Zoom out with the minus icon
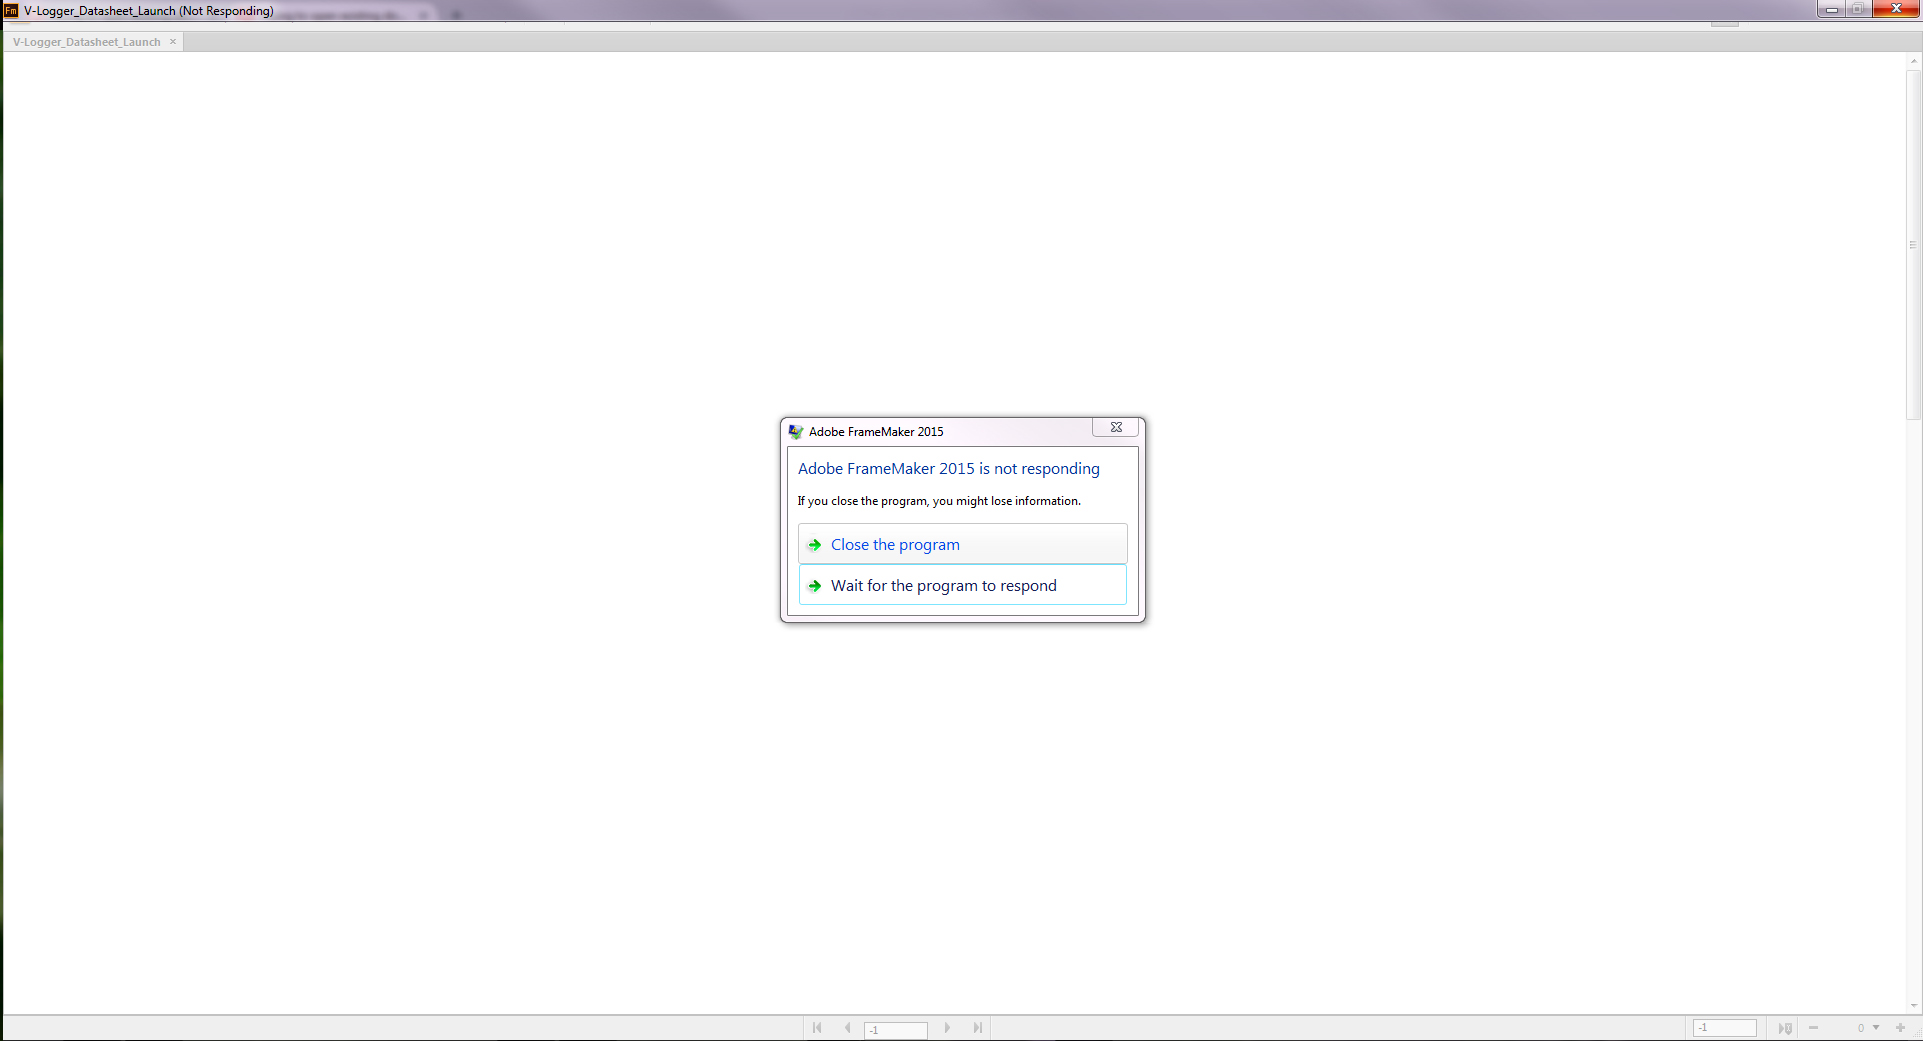Screen dimensions: 1923x1041 pyautogui.click(x=1813, y=1028)
